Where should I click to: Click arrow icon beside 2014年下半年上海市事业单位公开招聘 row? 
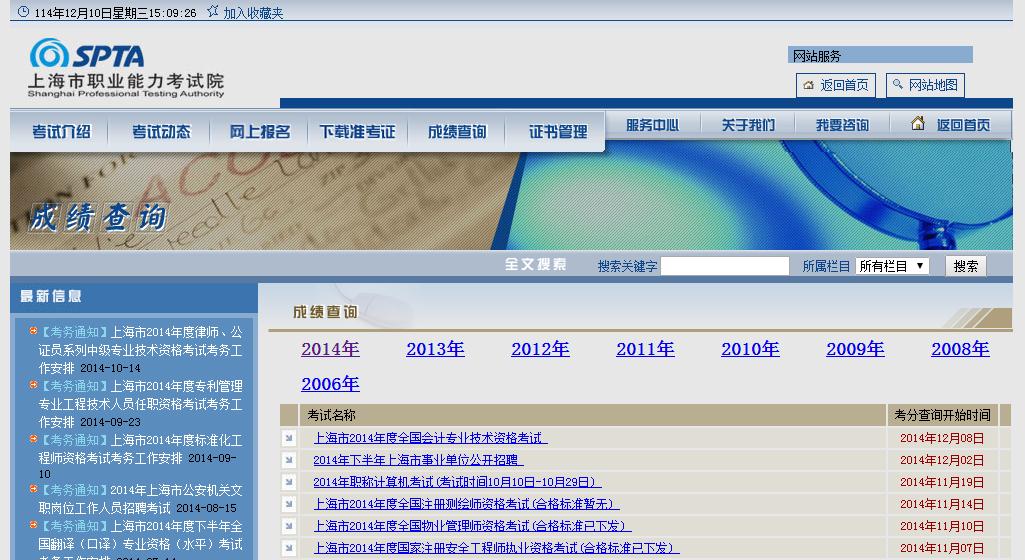[289, 460]
